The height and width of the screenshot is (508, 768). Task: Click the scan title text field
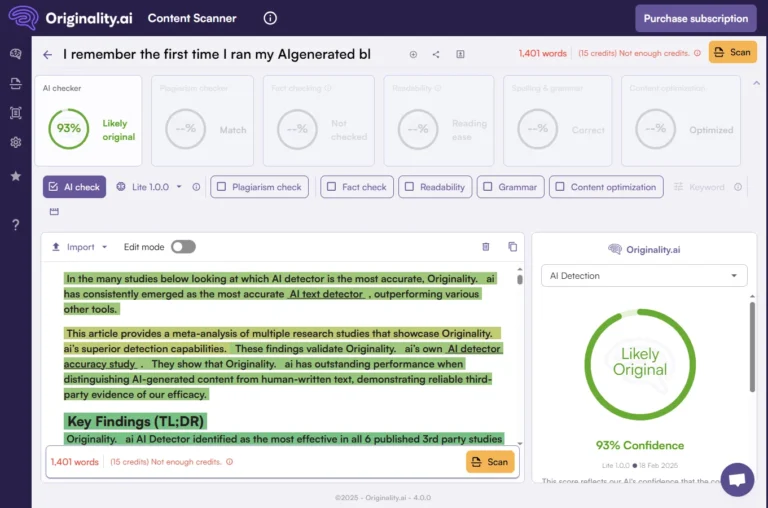217,54
